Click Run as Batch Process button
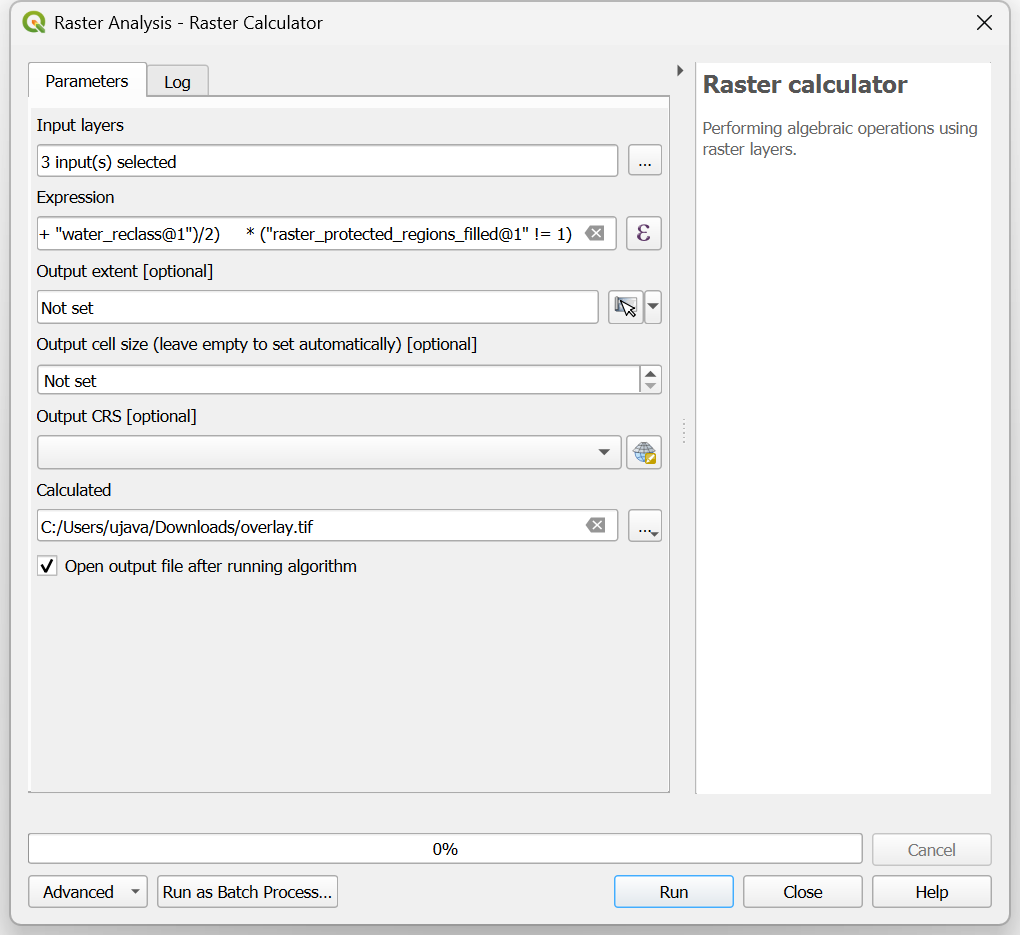Viewport: 1020px width, 935px height. click(247, 892)
